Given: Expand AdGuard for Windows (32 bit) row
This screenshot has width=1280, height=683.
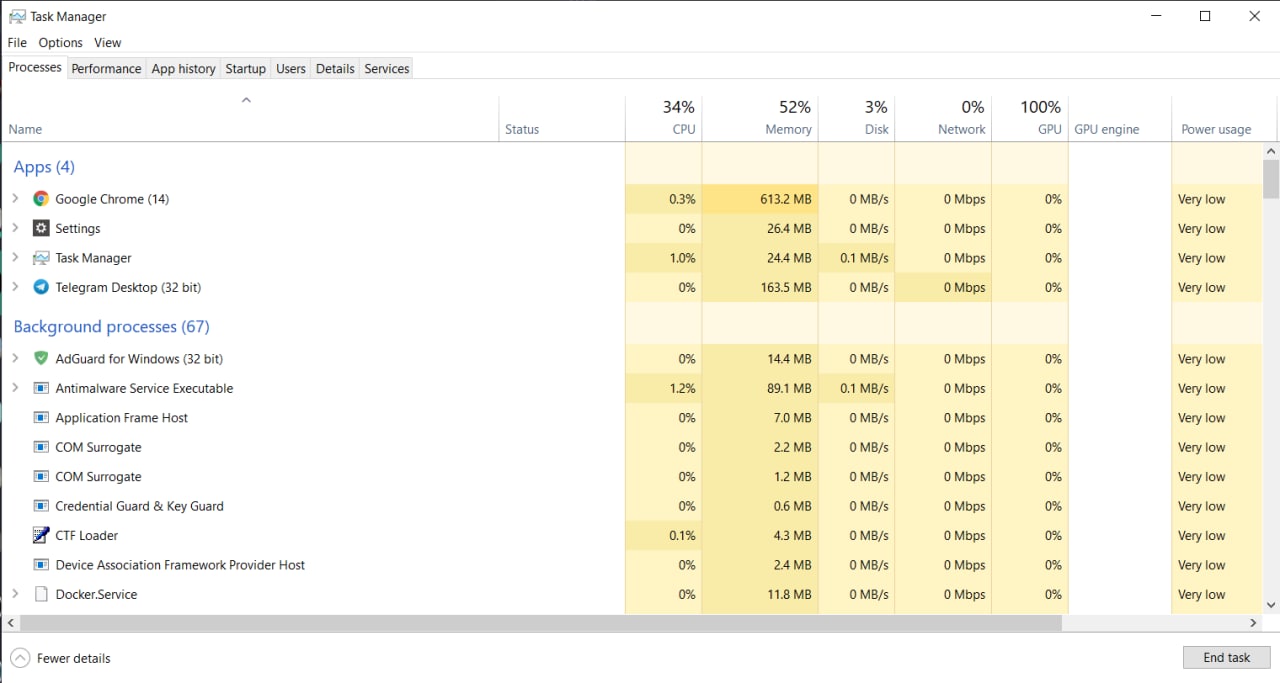Looking at the screenshot, I should [x=15, y=358].
